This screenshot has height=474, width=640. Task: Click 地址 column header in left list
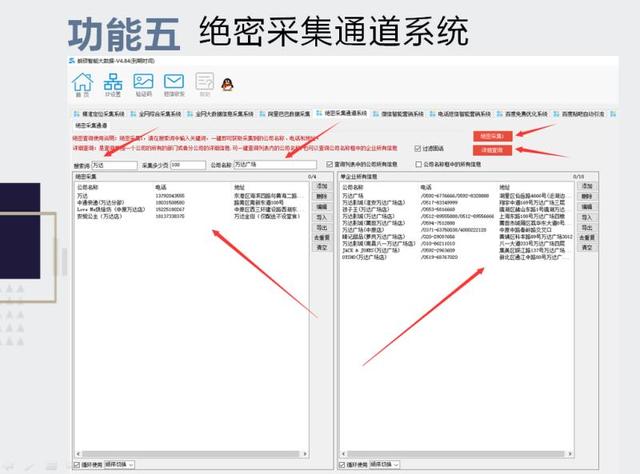(239, 187)
